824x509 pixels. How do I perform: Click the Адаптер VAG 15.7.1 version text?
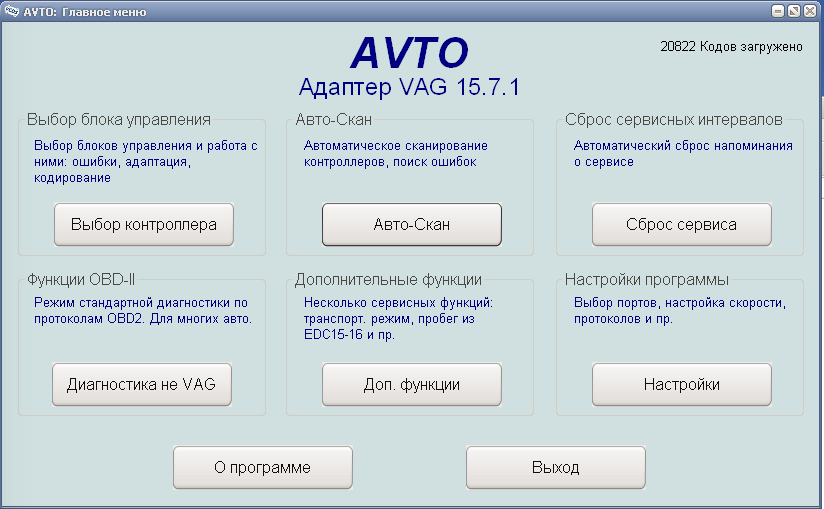409,86
